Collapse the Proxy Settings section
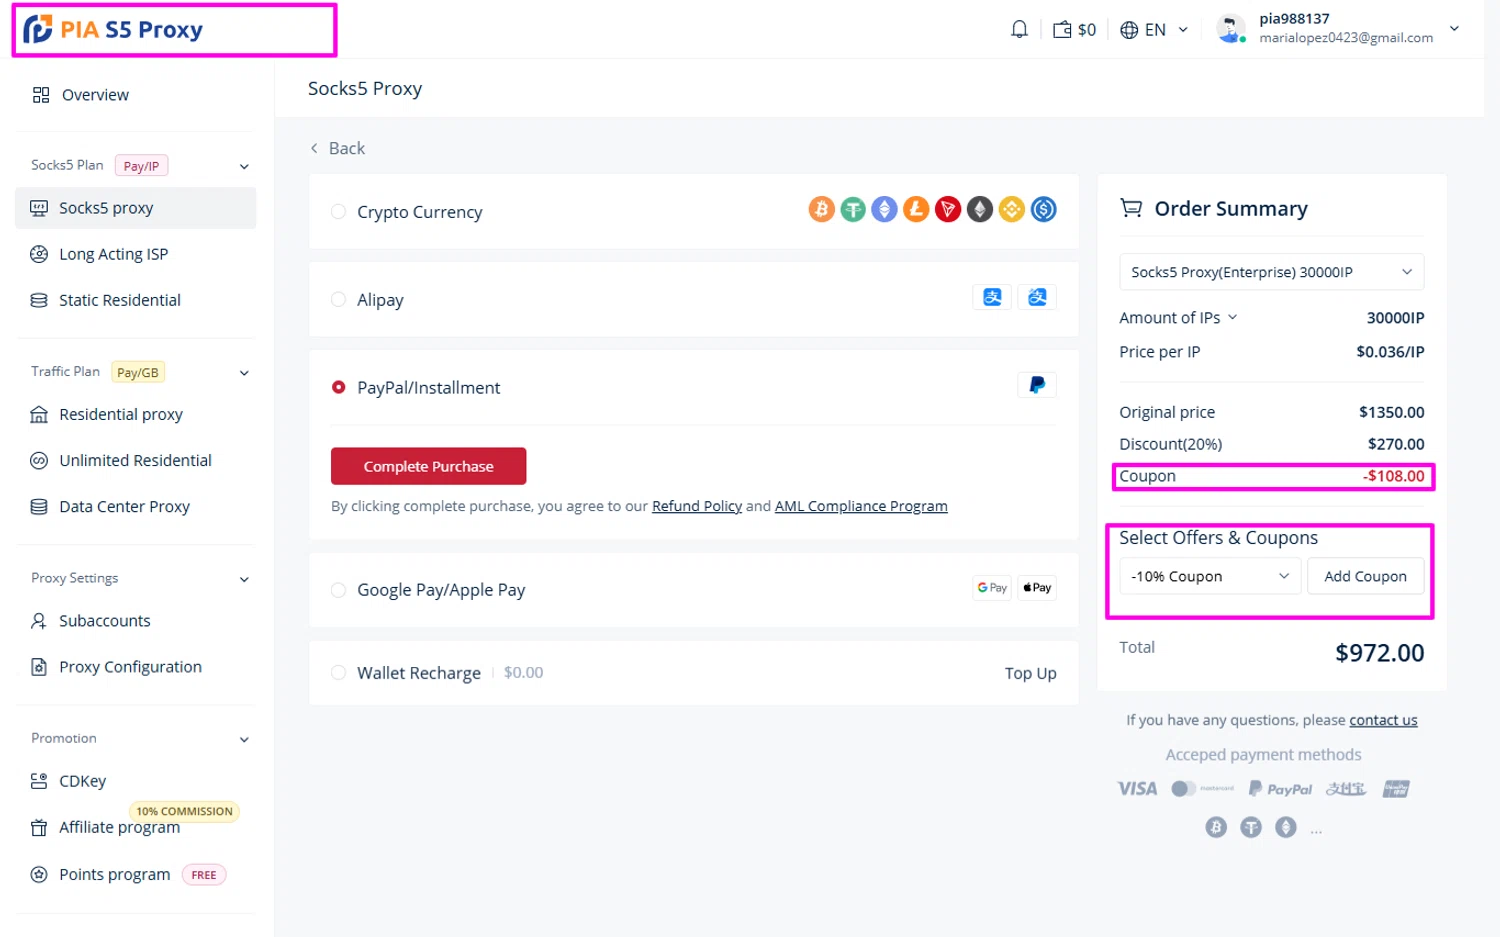Screen dimensions: 1500x937 pos(244,579)
